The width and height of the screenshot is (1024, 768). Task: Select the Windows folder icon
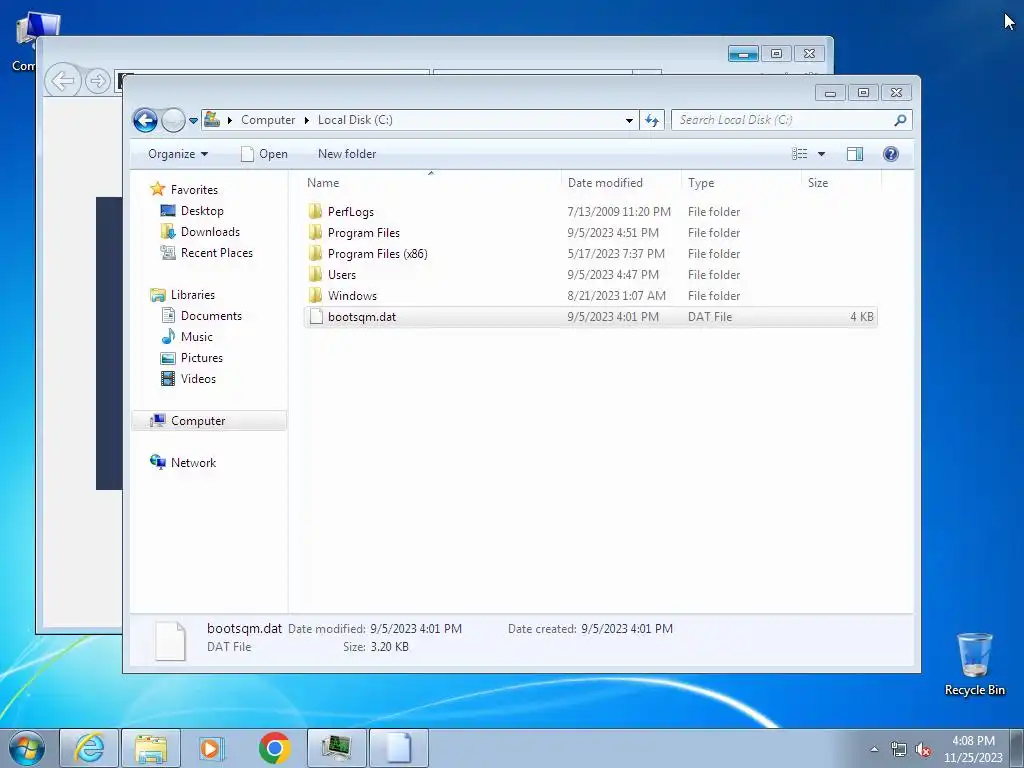tap(315, 295)
